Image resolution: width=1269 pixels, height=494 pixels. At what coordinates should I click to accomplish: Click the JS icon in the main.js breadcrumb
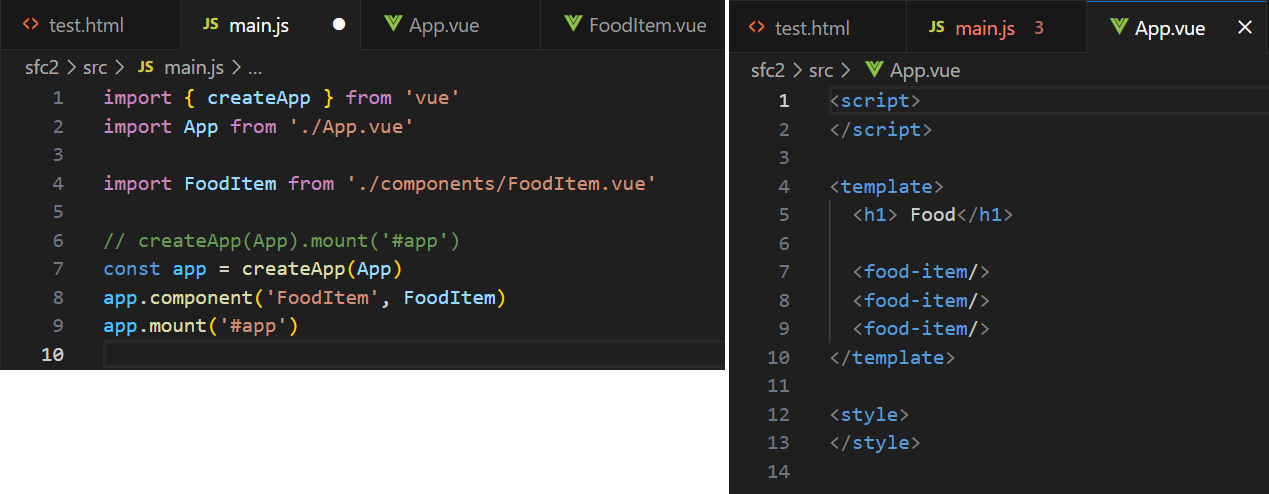click(x=146, y=68)
